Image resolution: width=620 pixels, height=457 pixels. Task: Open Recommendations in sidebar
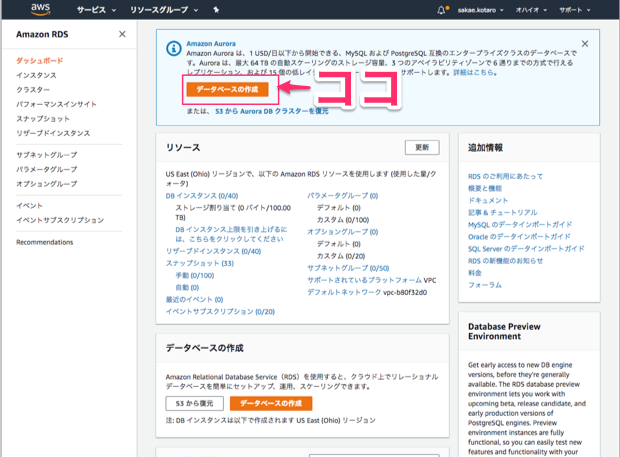(45, 242)
